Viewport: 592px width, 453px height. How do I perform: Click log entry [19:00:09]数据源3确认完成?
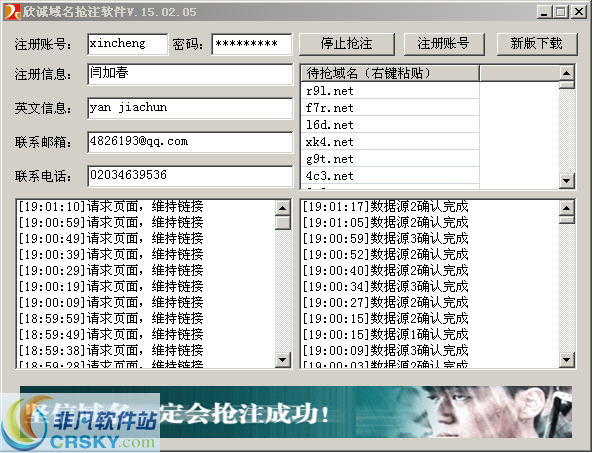click(x=385, y=350)
